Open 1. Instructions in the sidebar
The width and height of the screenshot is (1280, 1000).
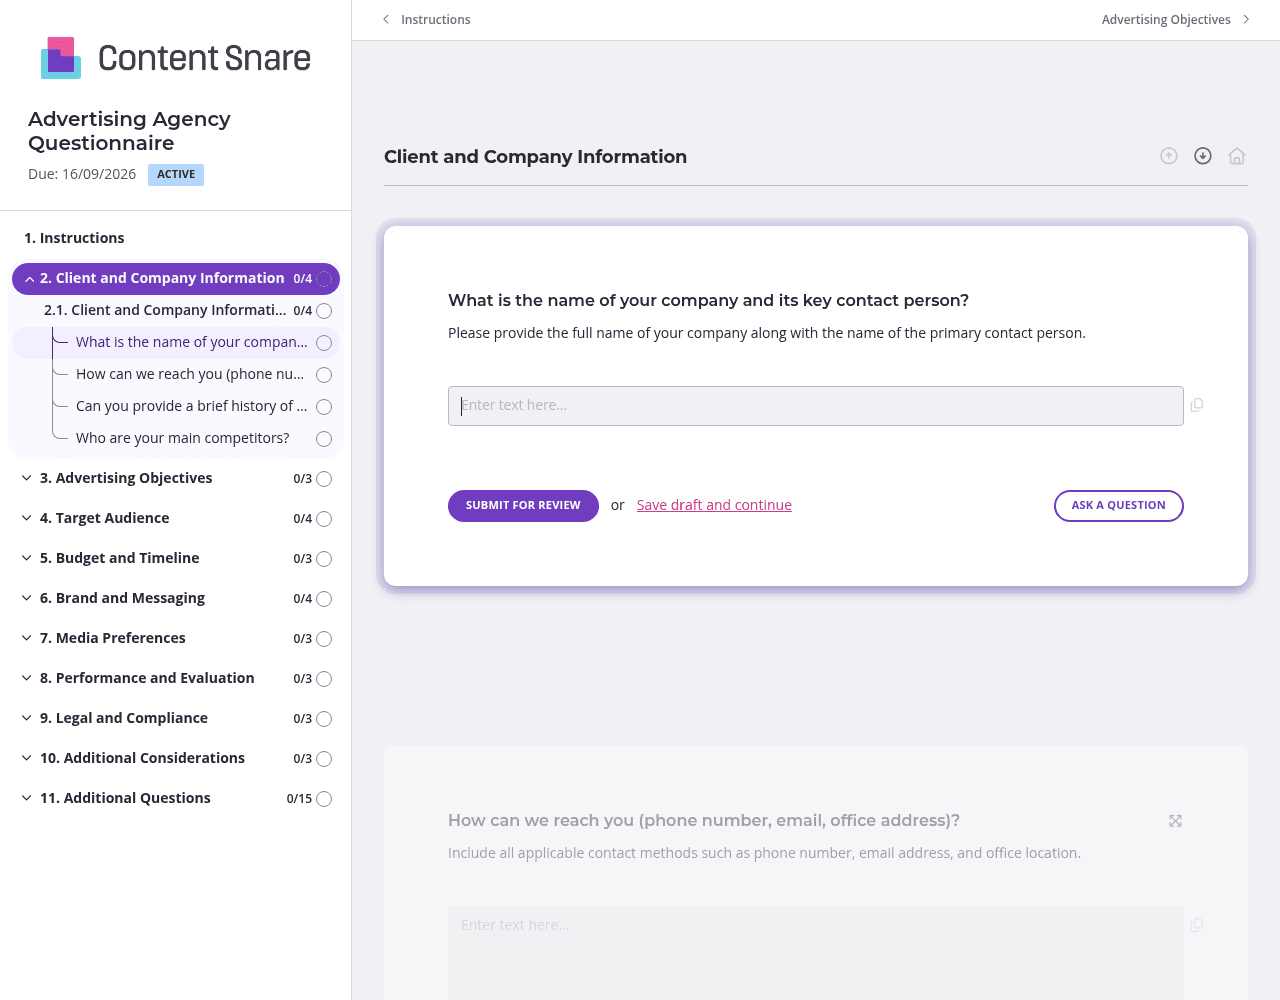(74, 238)
